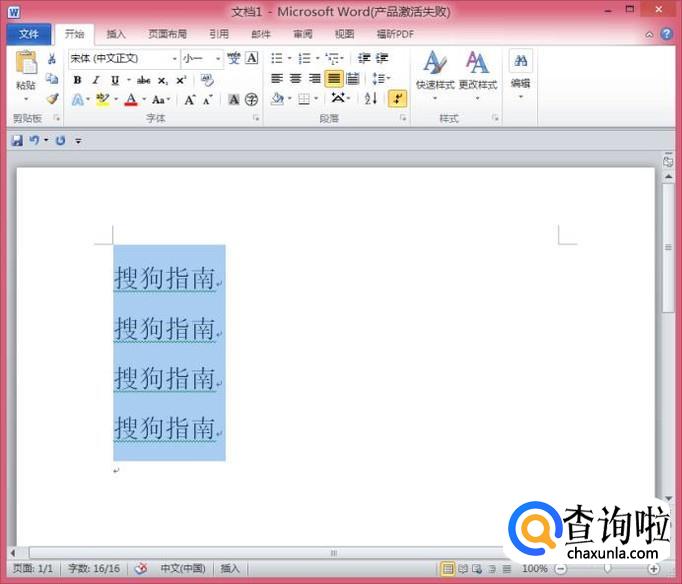Switch to the Review tab
Viewport: 682px width, 584px height.
(303, 34)
